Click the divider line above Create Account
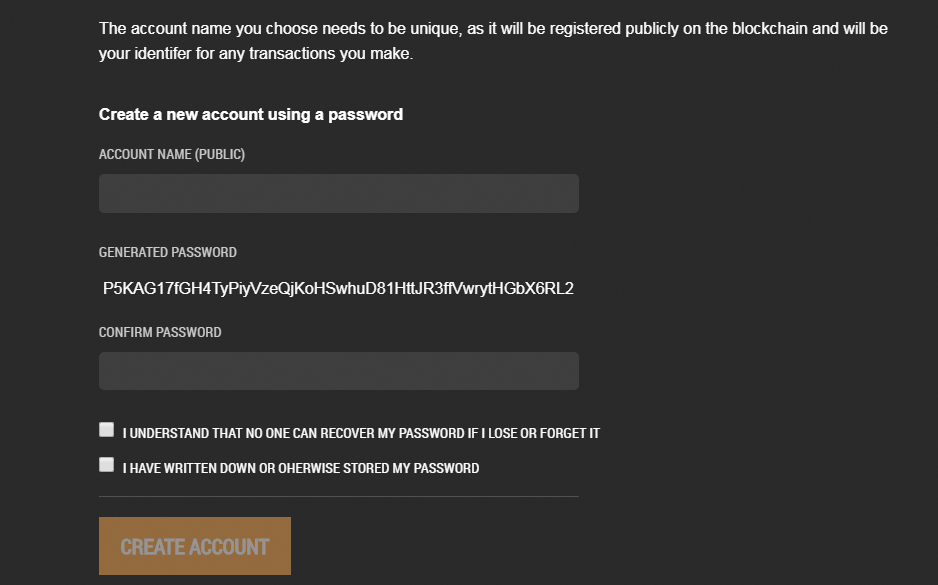The height and width of the screenshot is (585, 938). click(338, 496)
